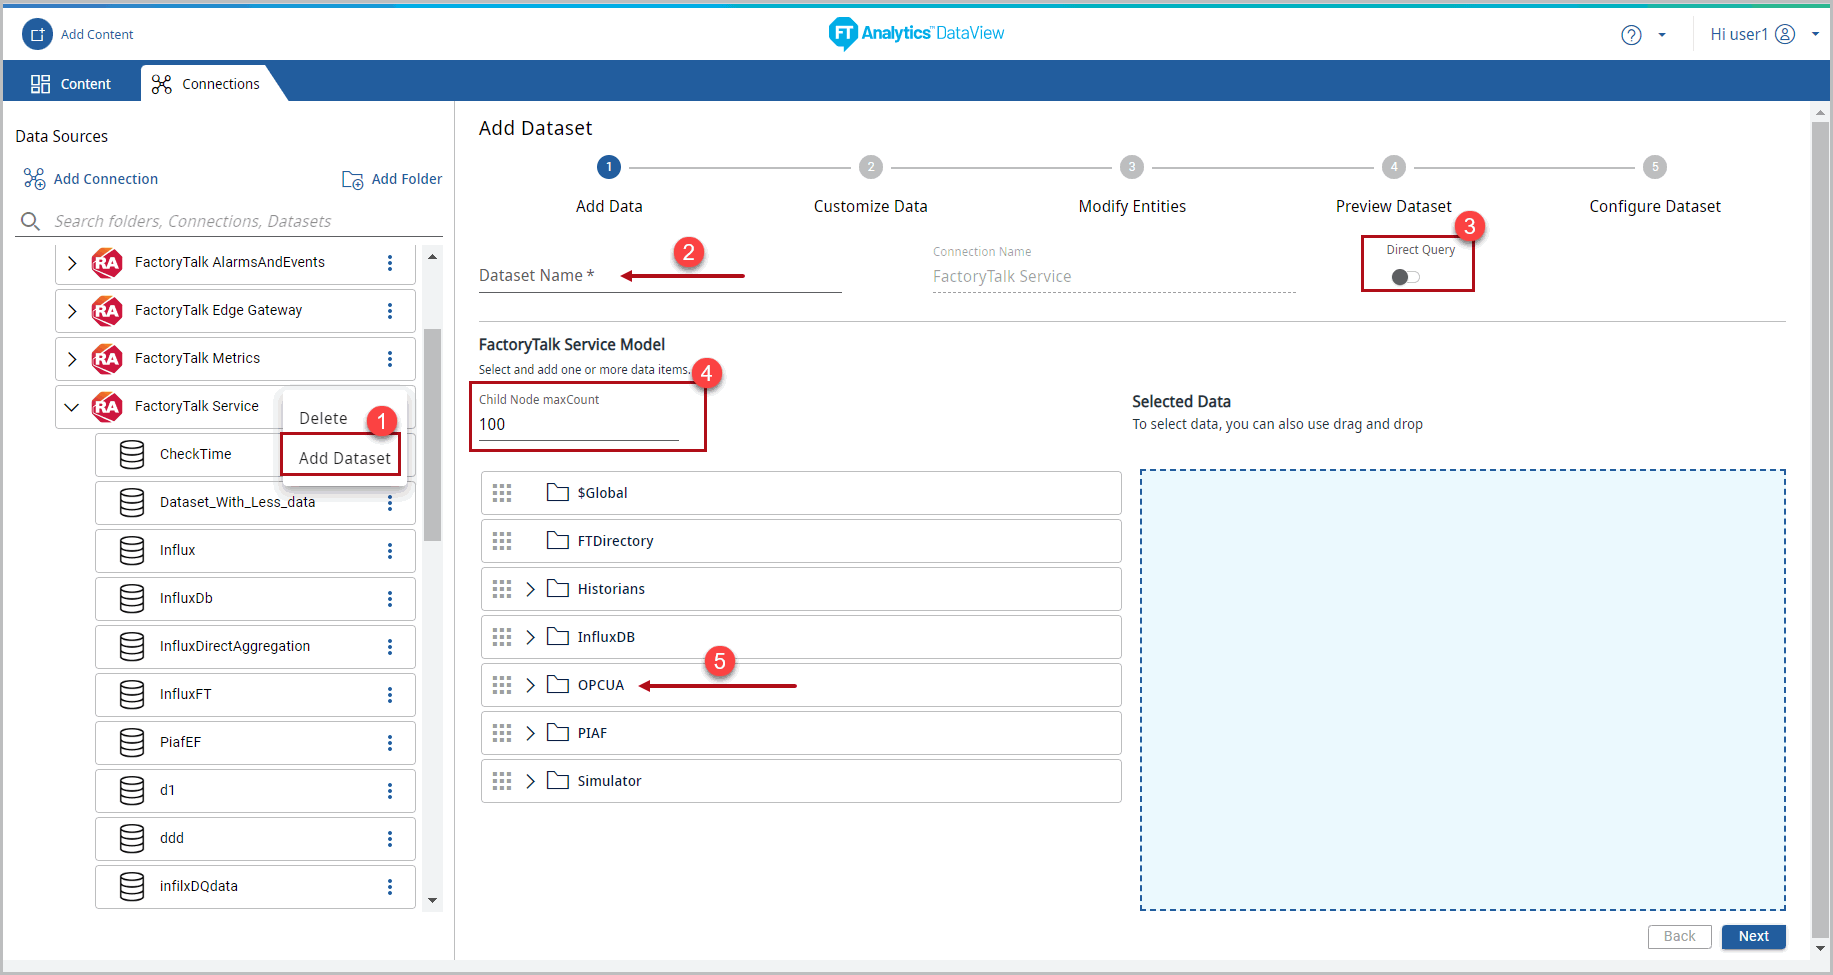
Task: Open the help question mark icon
Action: point(1631,35)
